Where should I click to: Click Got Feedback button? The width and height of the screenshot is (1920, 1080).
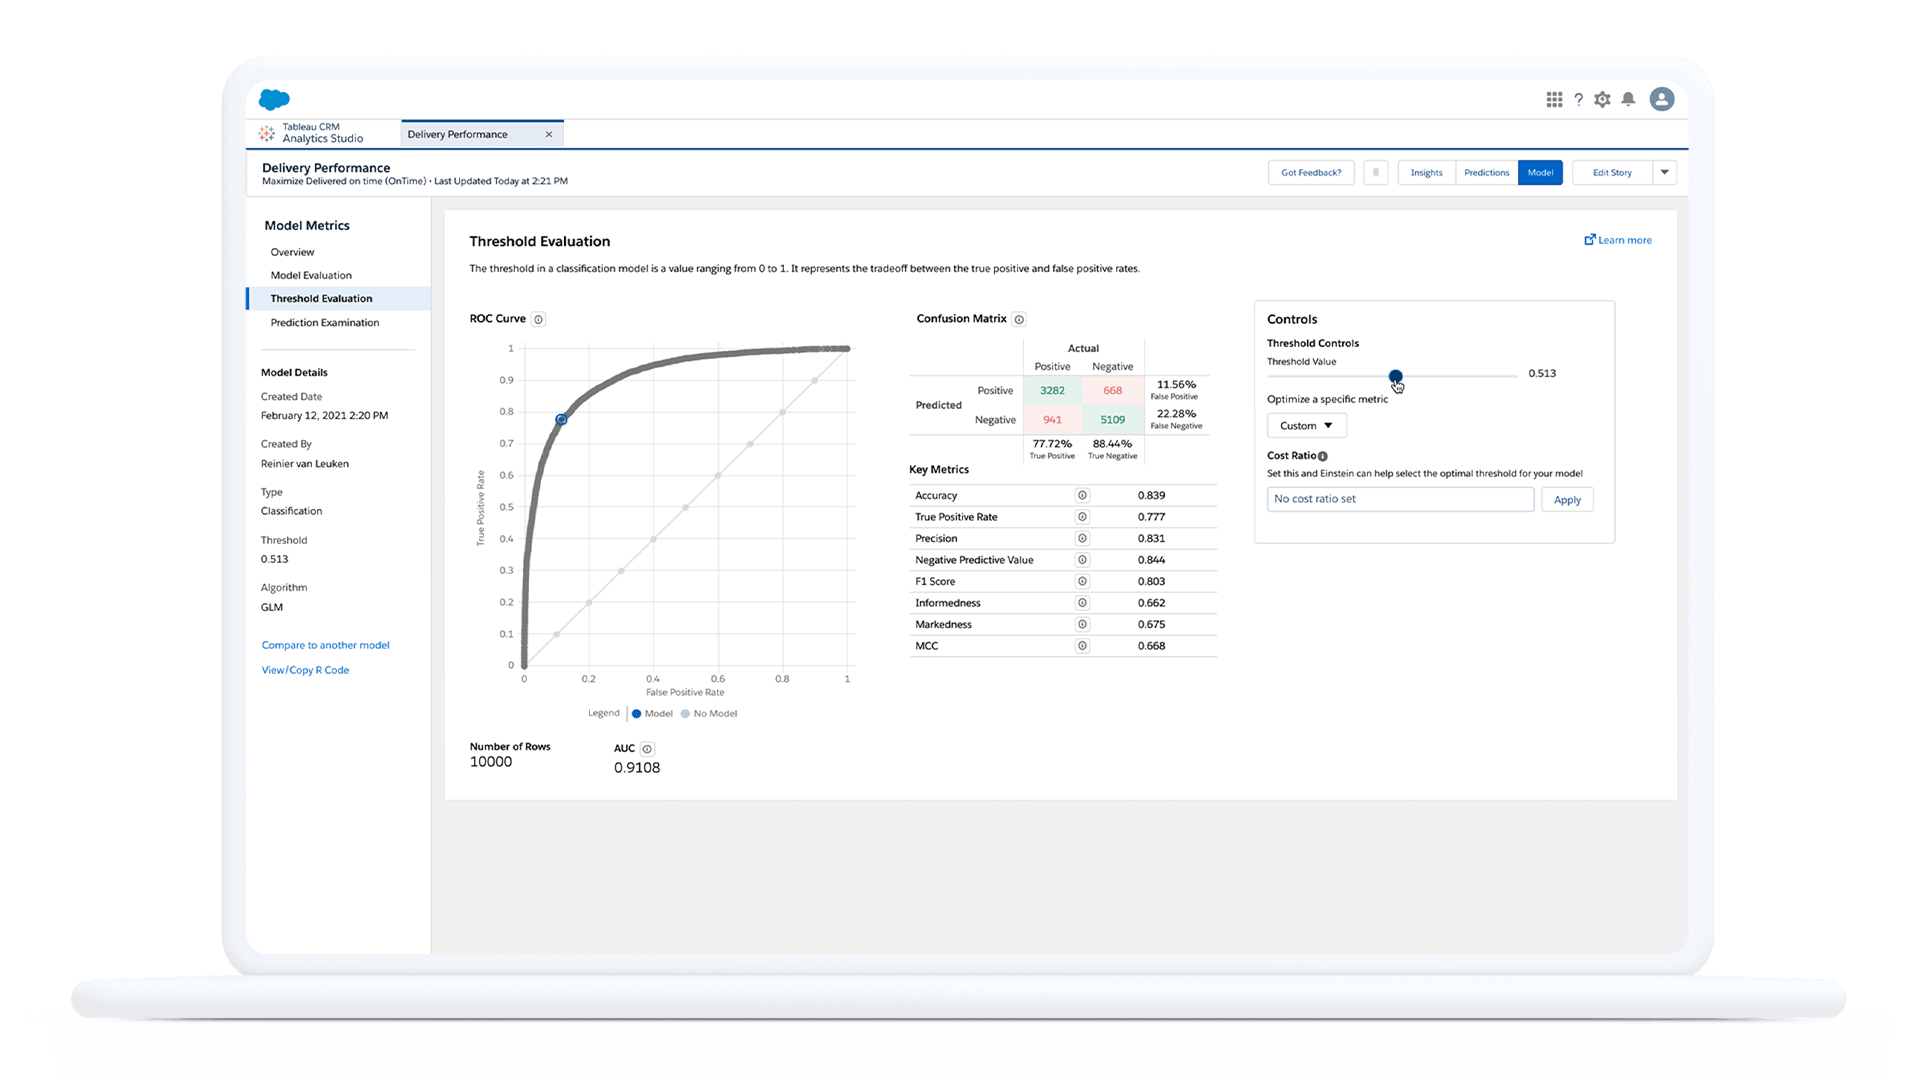click(x=1311, y=173)
